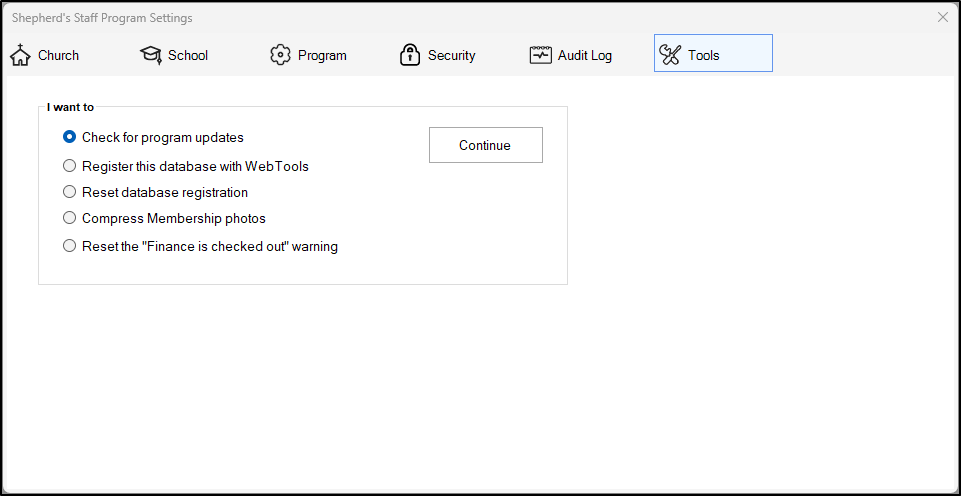Click the Audit Log pulse icon
961x496 pixels.
click(x=540, y=55)
